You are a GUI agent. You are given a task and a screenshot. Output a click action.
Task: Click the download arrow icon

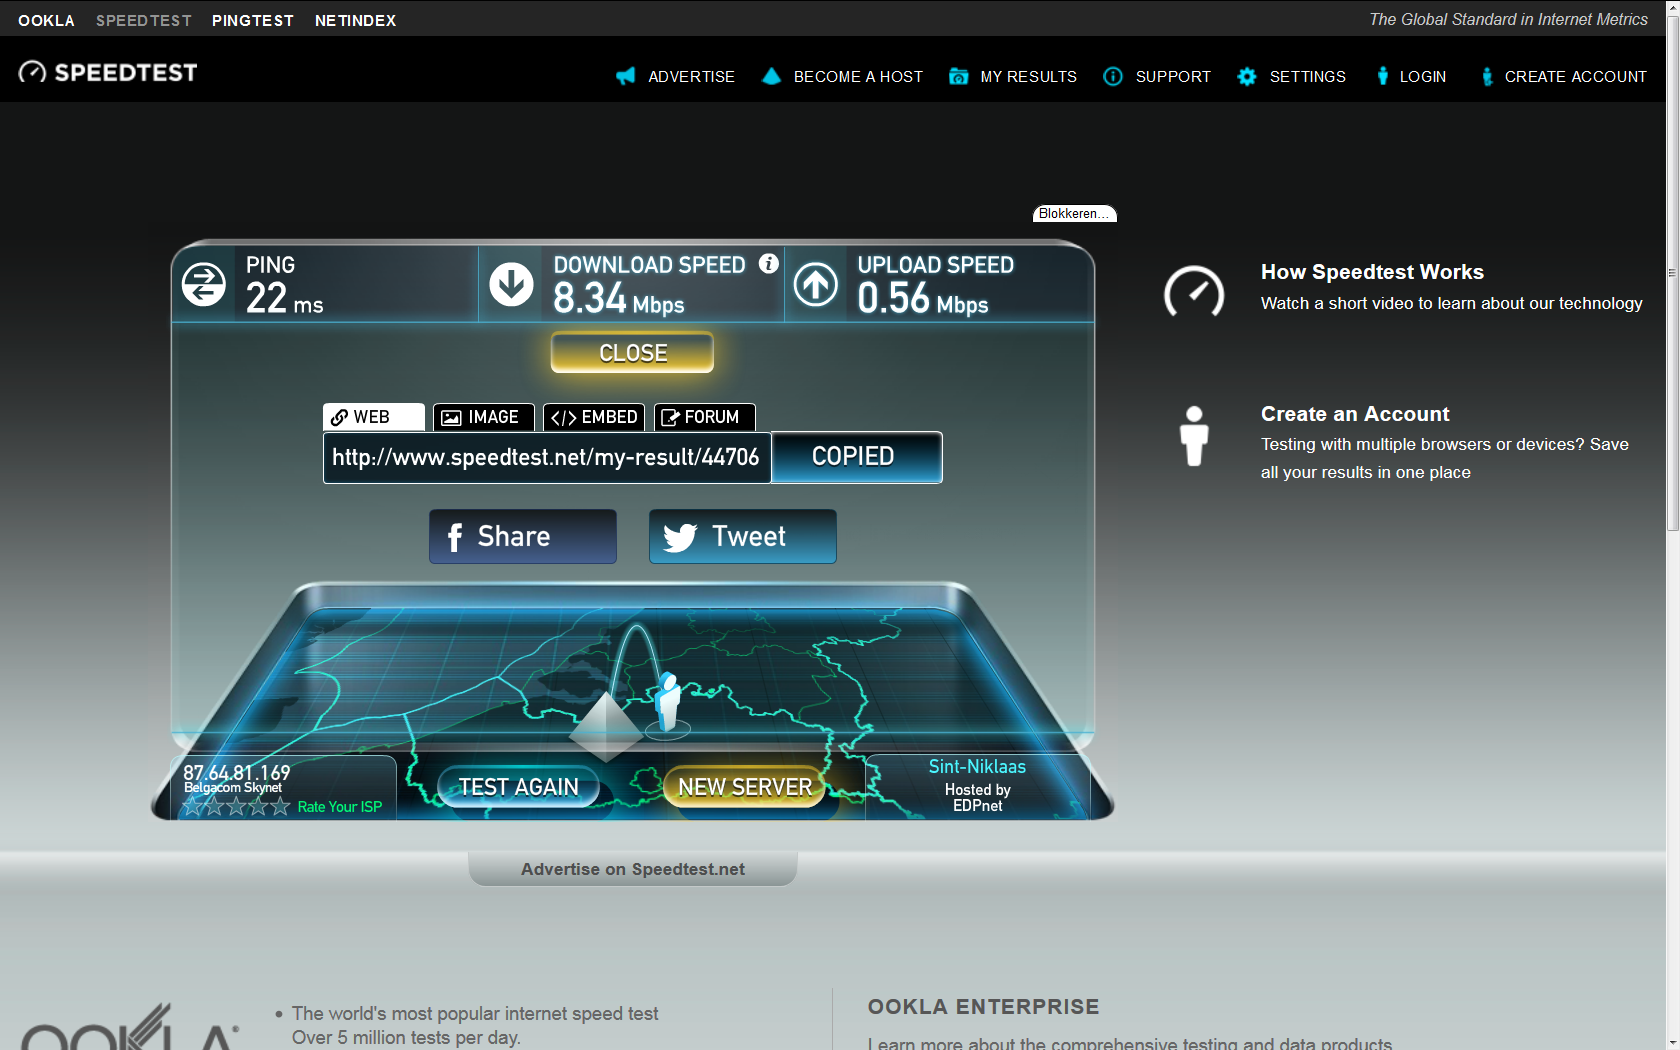pos(511,285)
